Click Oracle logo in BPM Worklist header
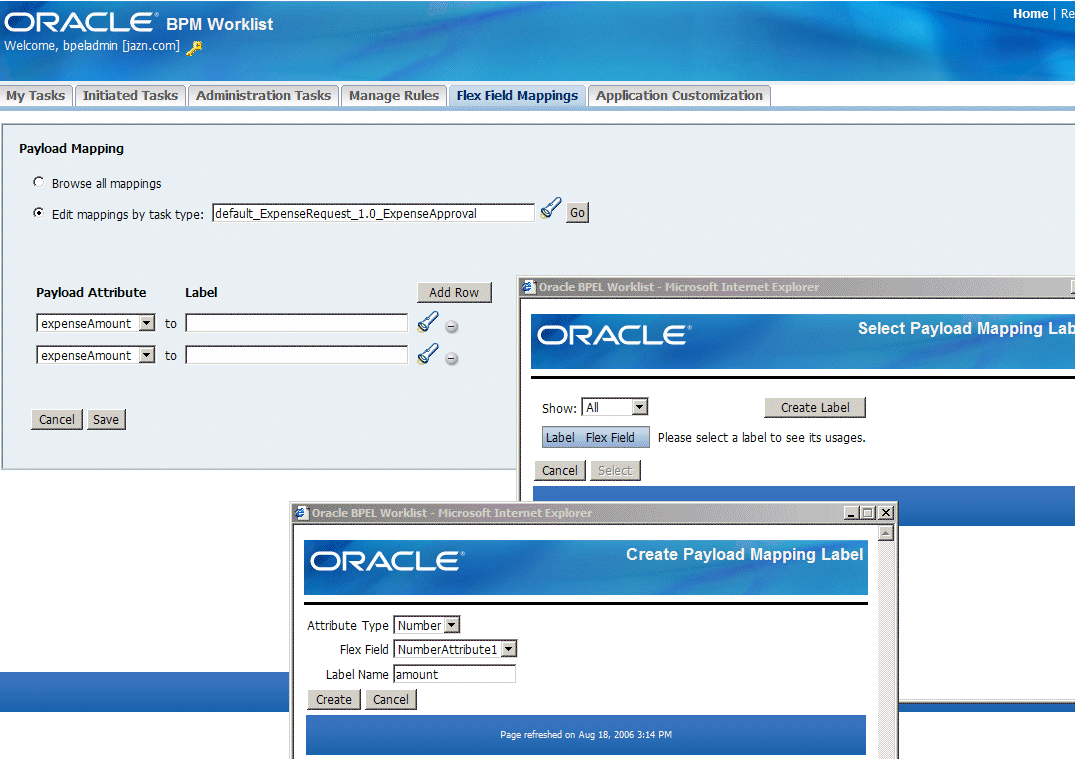 pyautogui.click(x=81, y=22)
